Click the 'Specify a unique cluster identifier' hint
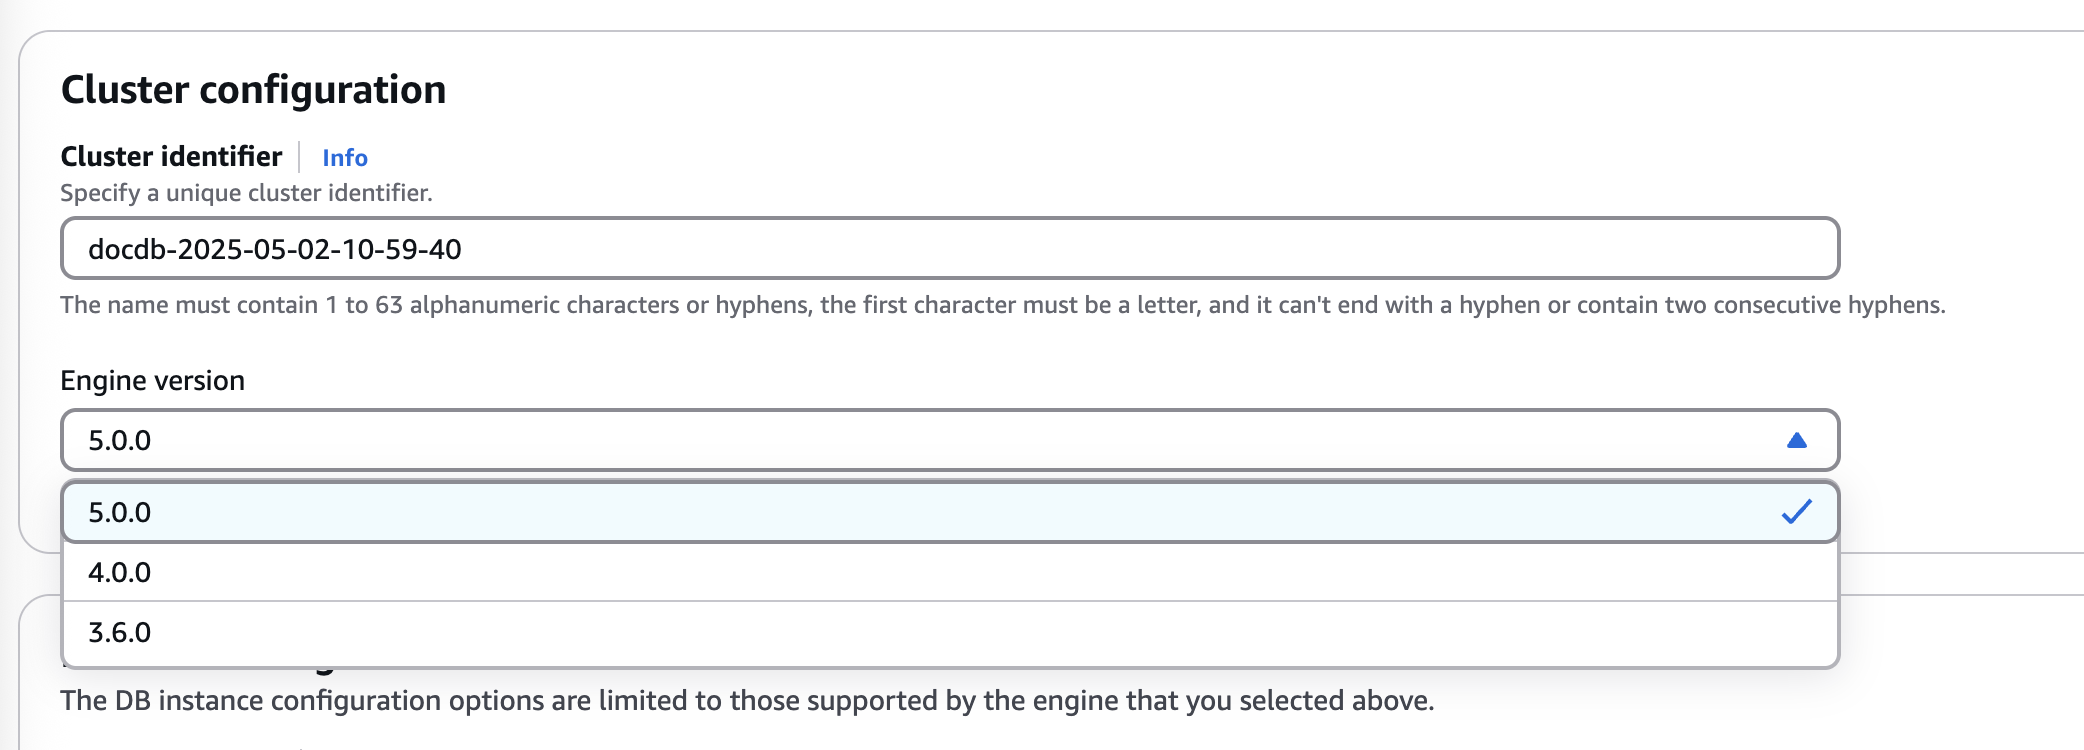2084x750 pixels. click(x=246, y=193)
